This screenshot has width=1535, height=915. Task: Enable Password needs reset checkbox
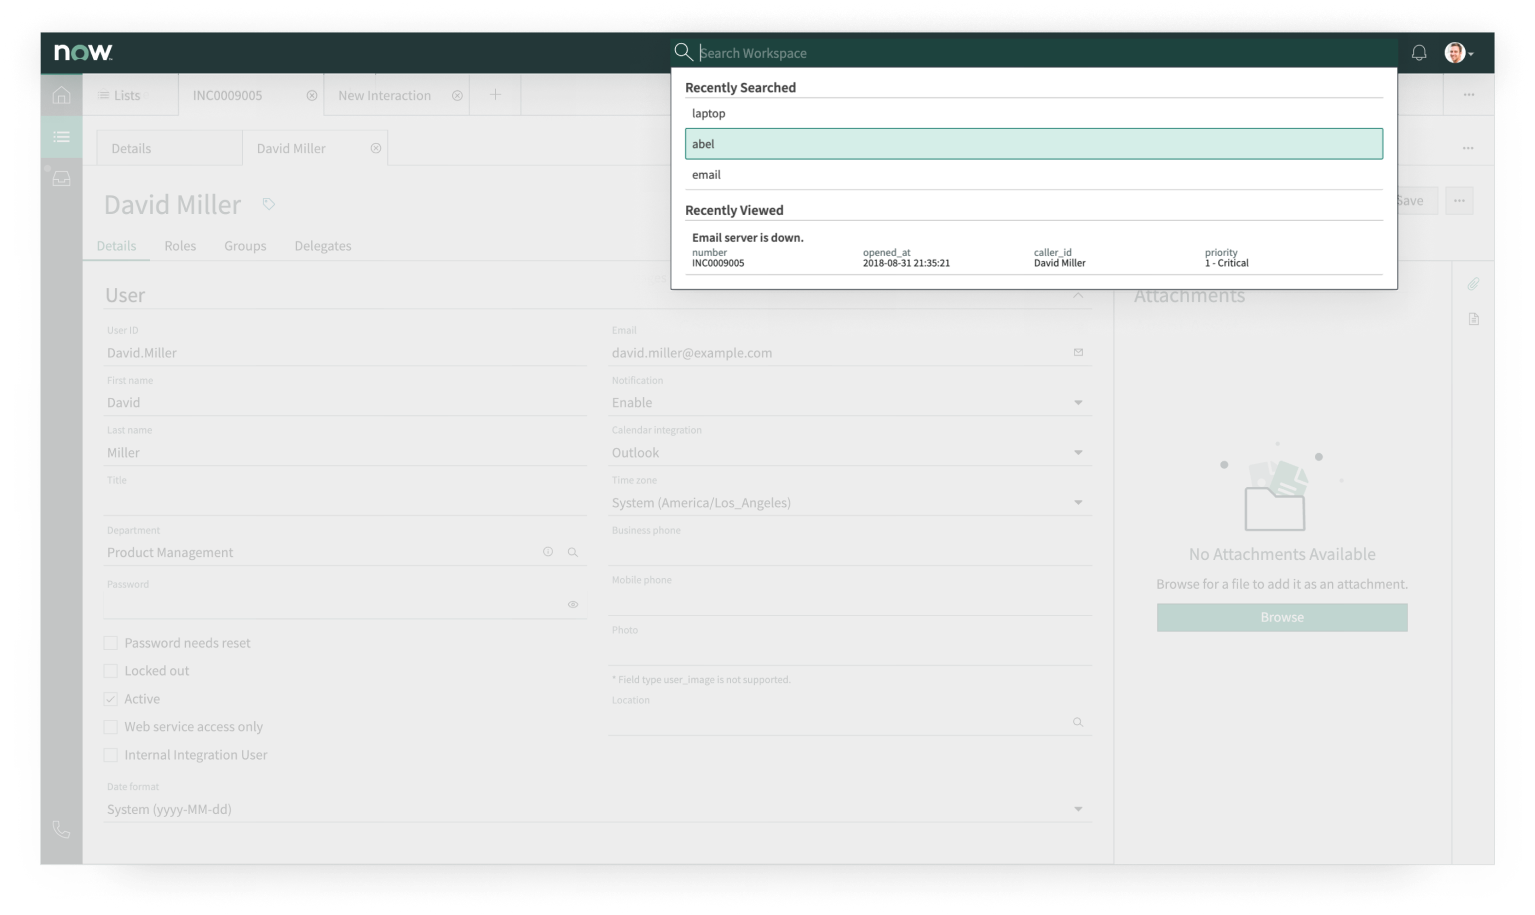[111, 643]
